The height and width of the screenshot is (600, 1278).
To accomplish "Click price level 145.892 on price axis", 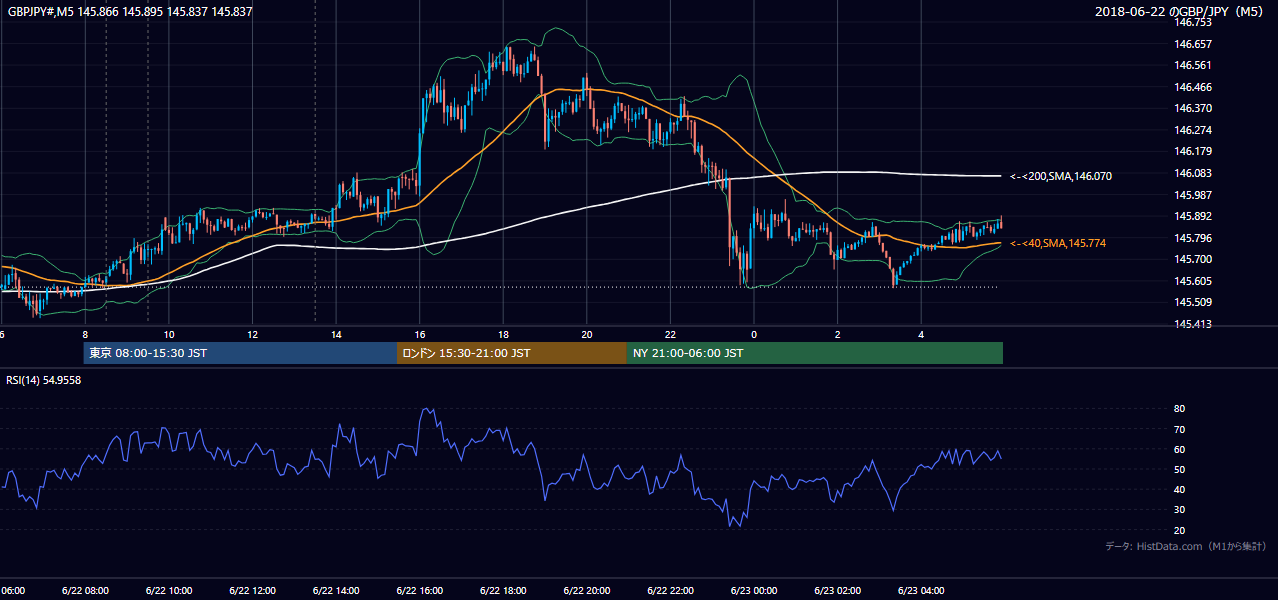I will pyautogui.click(x=1193, y=216).
